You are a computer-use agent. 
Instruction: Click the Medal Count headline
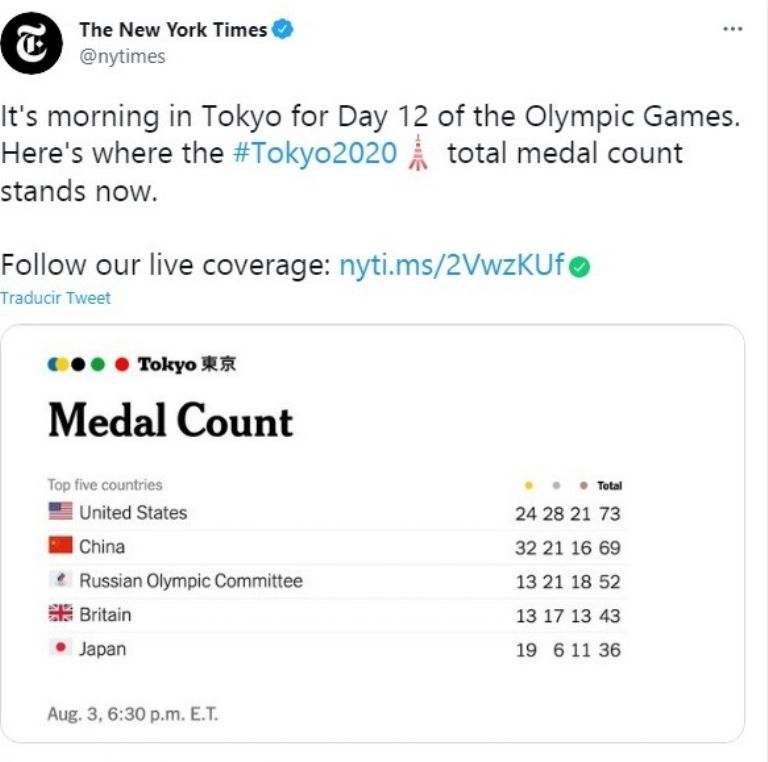(170, 421)
